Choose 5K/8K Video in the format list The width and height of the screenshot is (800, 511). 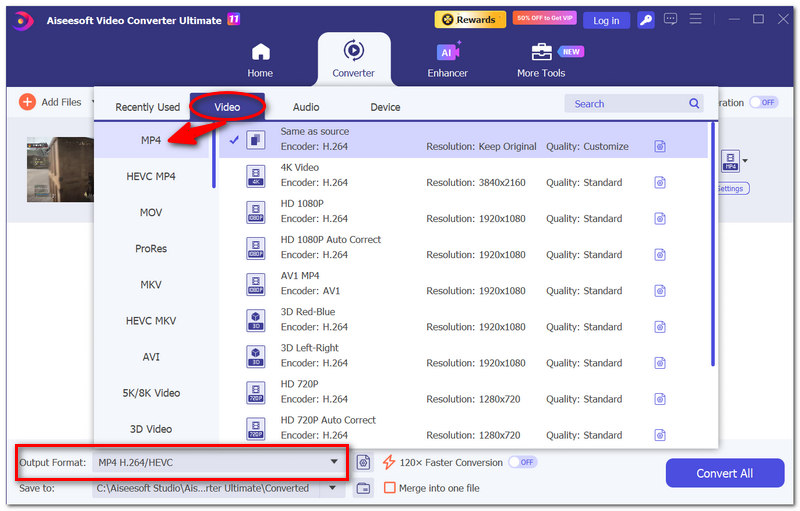tap(151, 393)
